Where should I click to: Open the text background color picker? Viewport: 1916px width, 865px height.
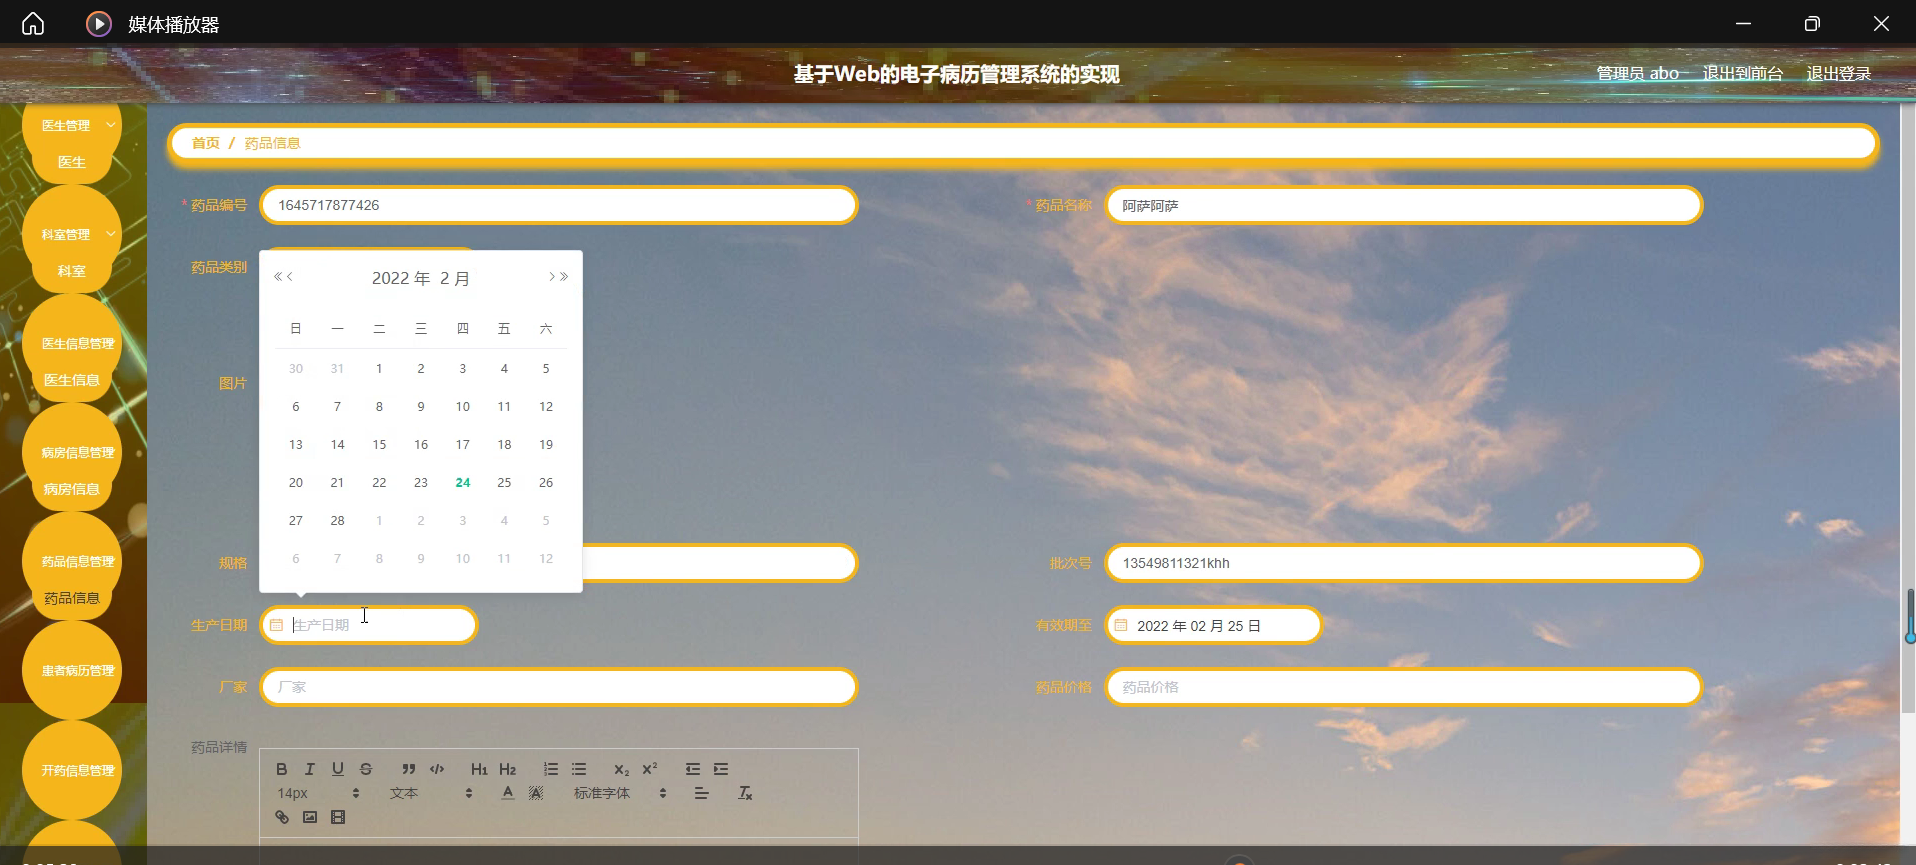536,793
